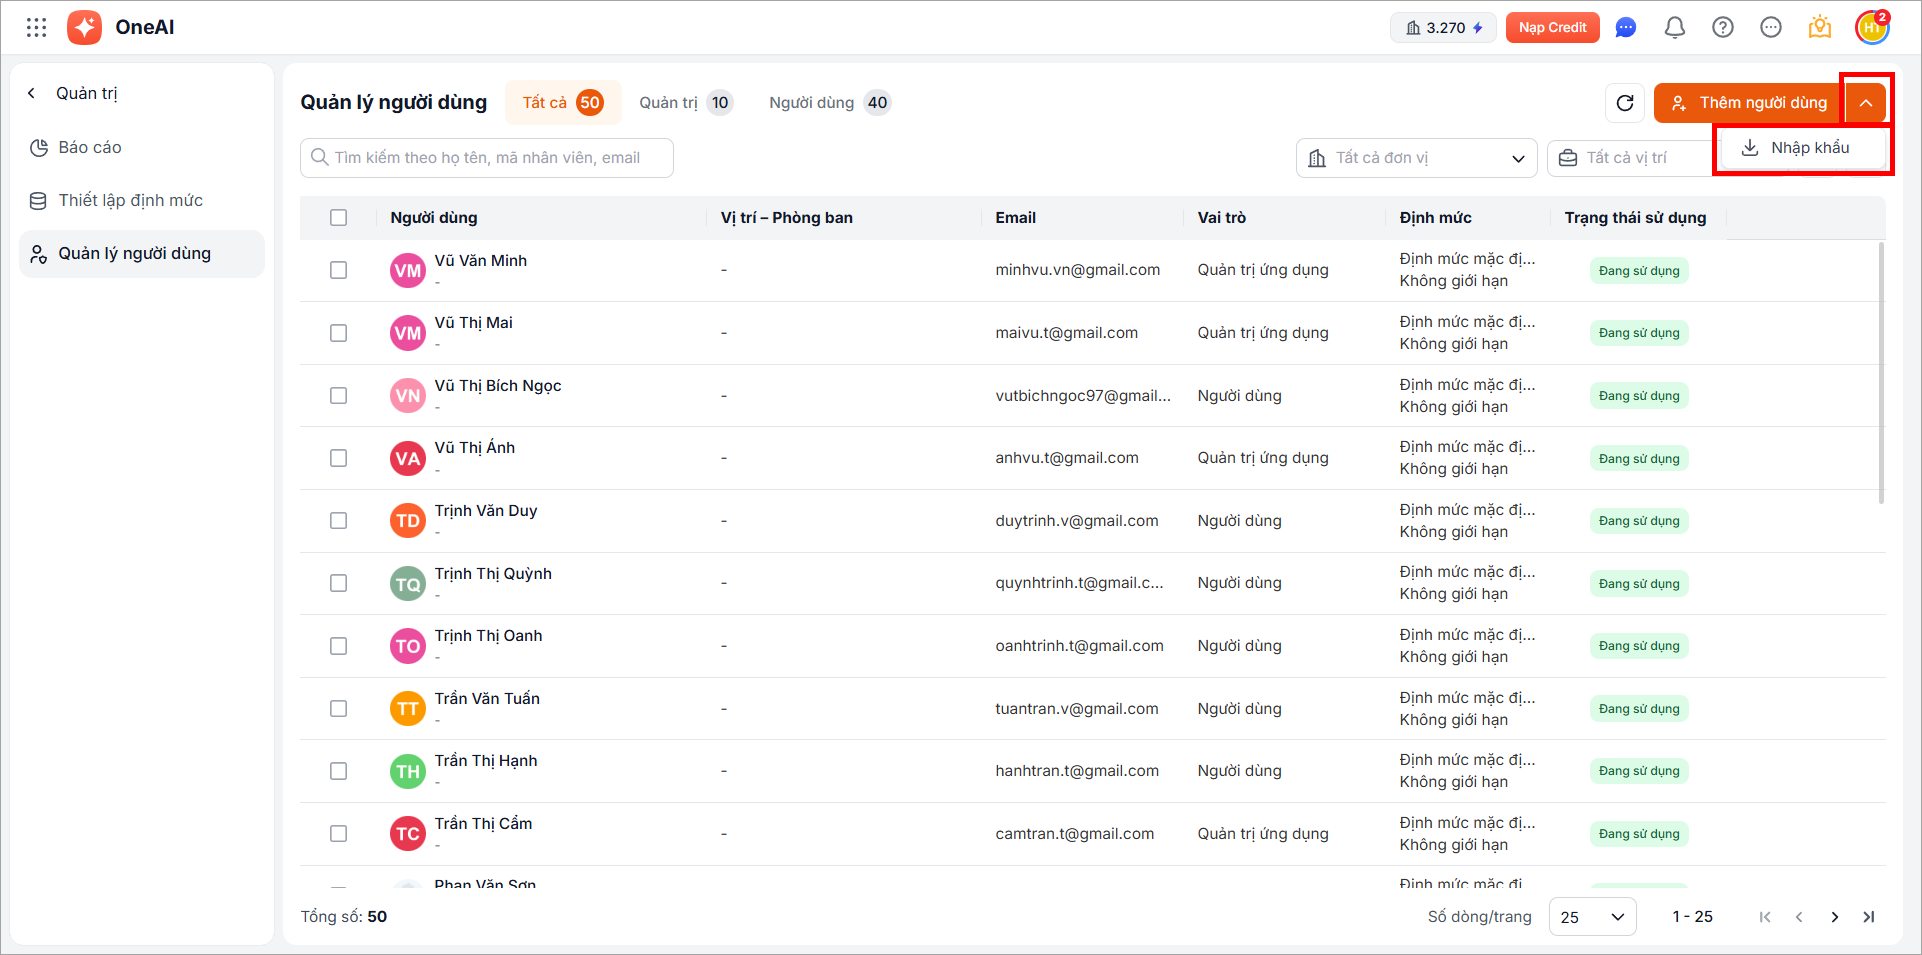
Task: Open the user profile avatar
Action: [x=1871, y=28]
